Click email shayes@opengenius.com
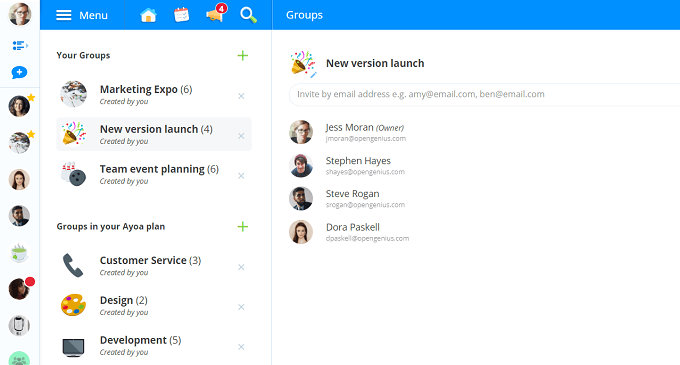The image size is (680, 365). click(x=365, y=172)
